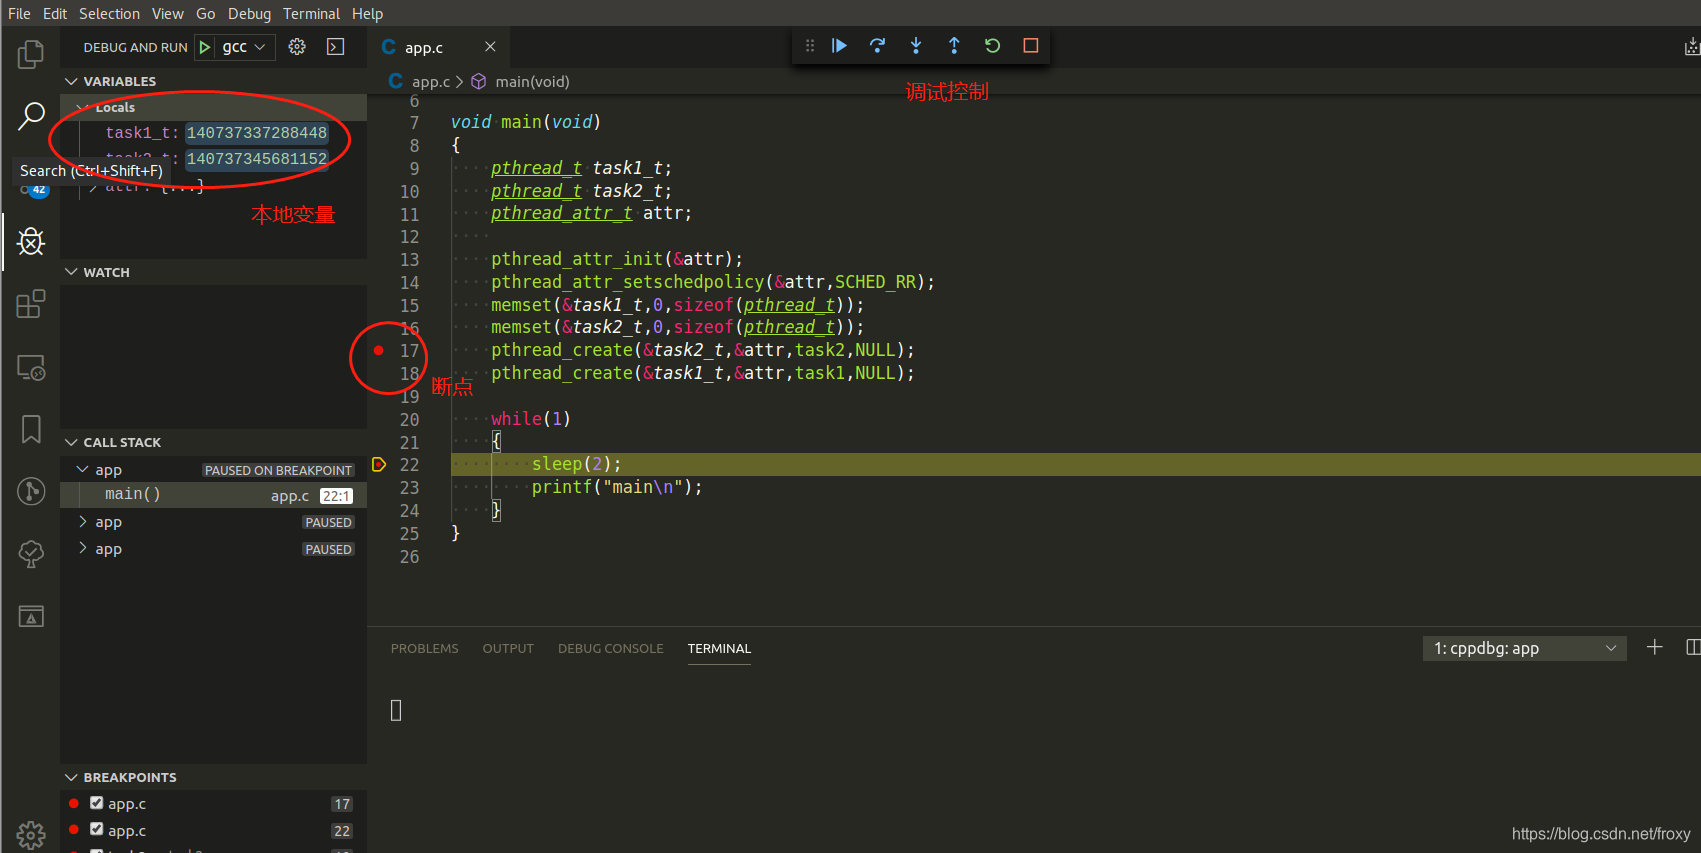
Task: Split terminal panel icon
Action: [x=1693, y=648]
